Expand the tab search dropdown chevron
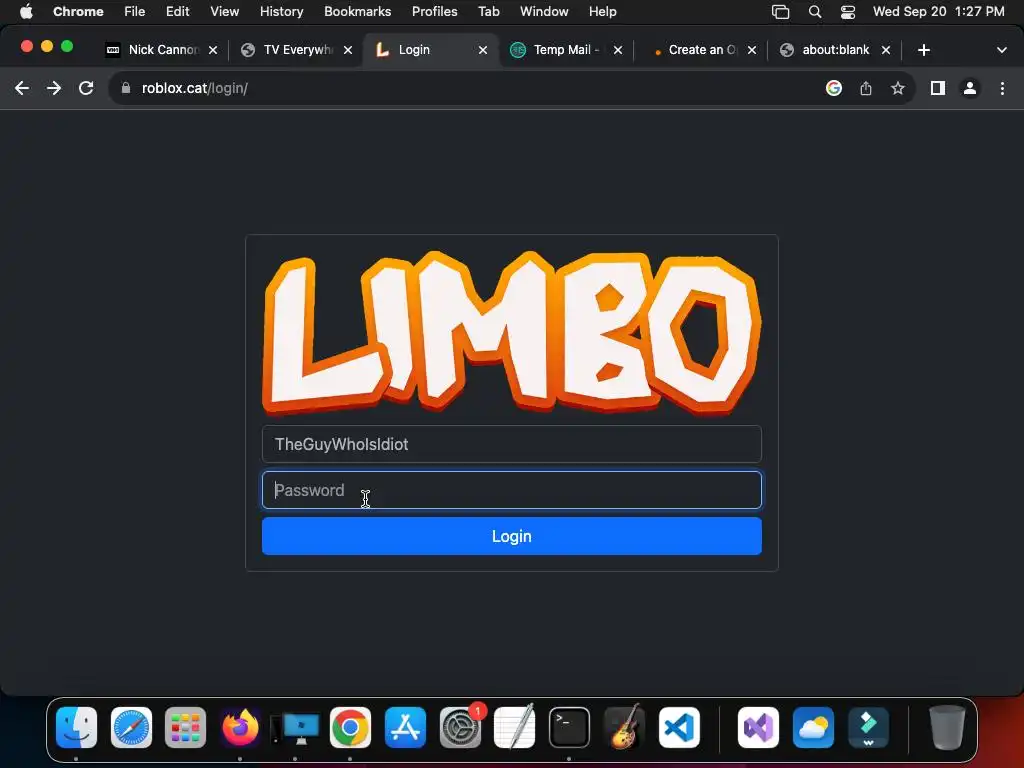 click(1002, 50)
